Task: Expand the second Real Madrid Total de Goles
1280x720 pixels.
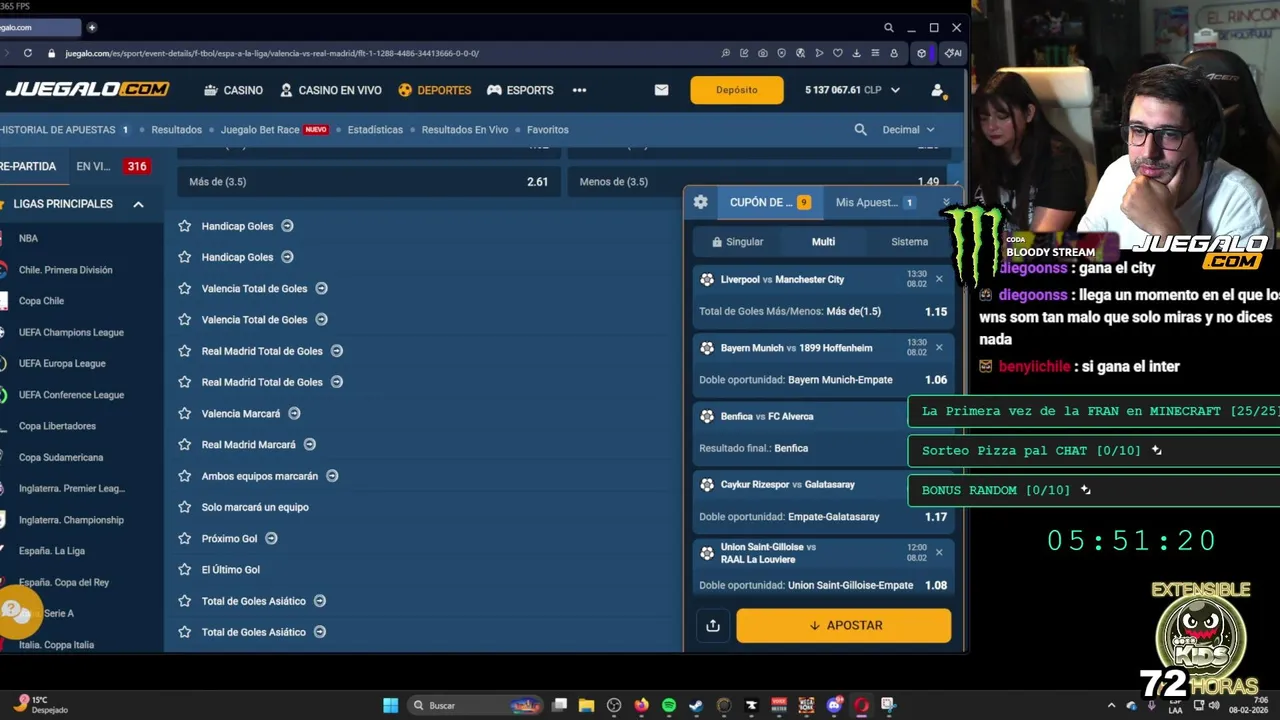Action: [x=337, y=382]
